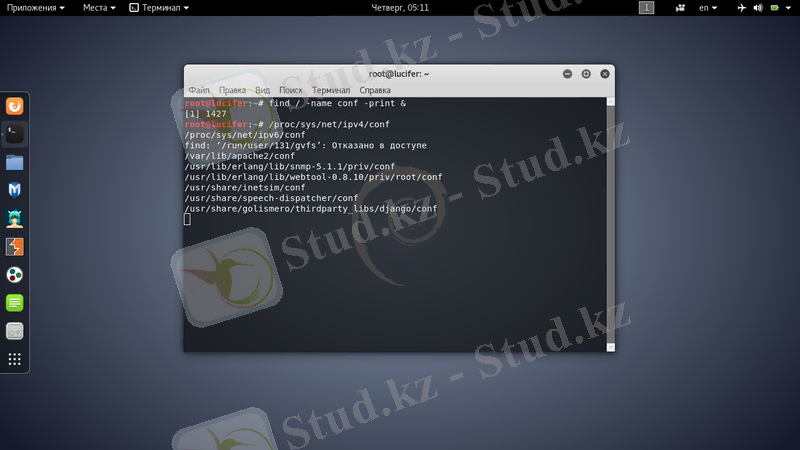Screen dimensions: 800x450
Task: Open the Files folder icon in dock
Action: click(14, 162)
